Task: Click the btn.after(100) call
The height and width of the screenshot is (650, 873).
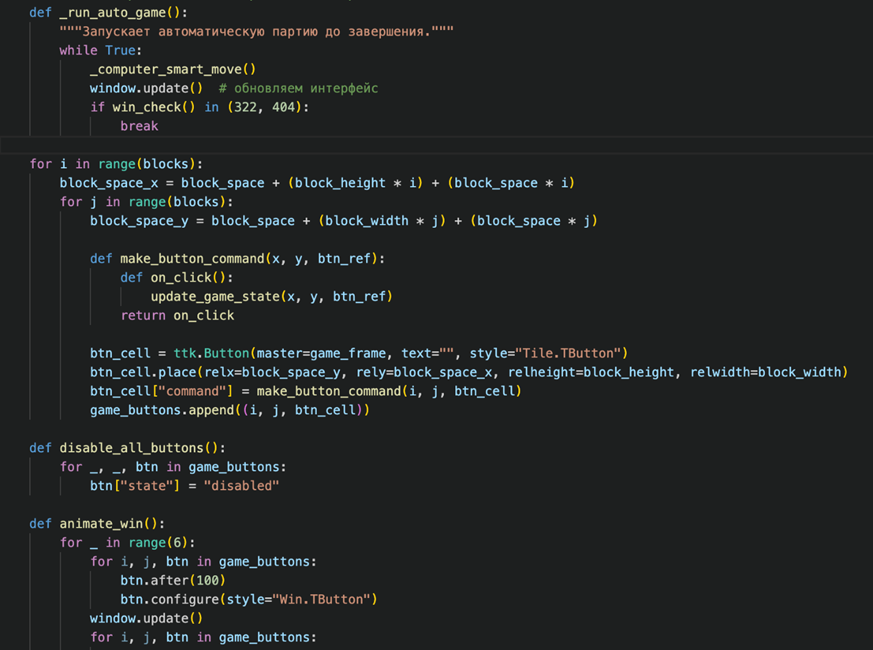Action: click(173, 580)
